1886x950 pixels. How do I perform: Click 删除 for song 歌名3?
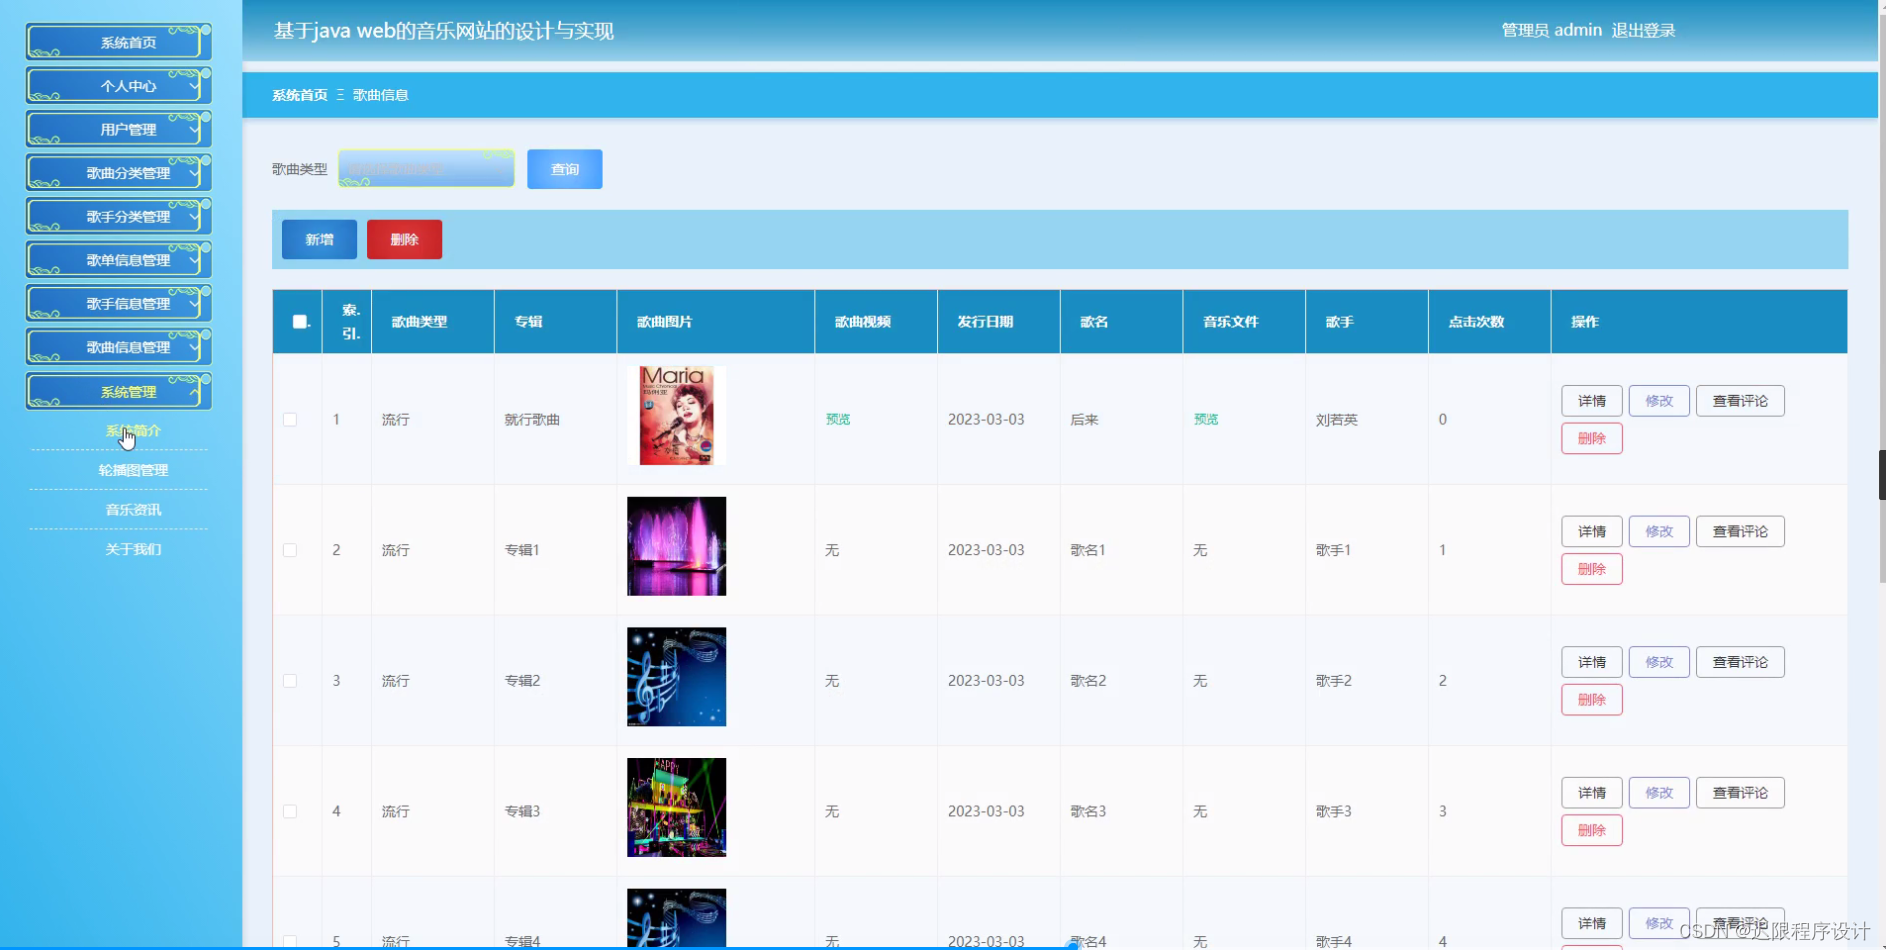pos(1592,830)
